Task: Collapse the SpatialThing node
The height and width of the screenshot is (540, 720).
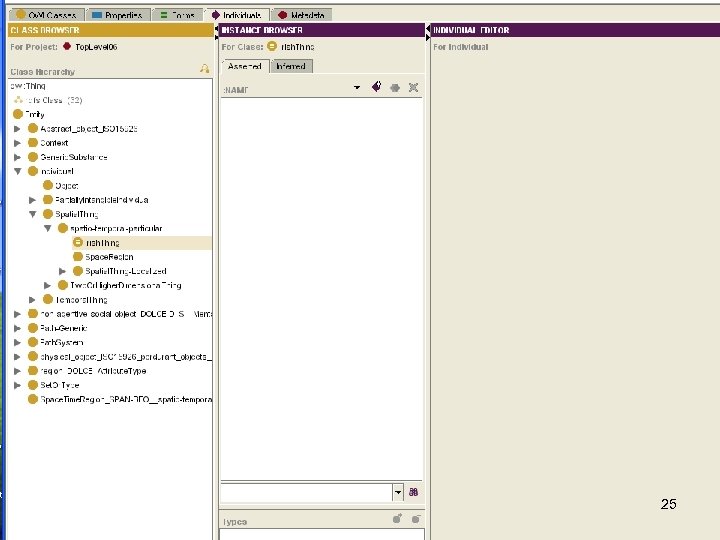Action: point(33,214)
